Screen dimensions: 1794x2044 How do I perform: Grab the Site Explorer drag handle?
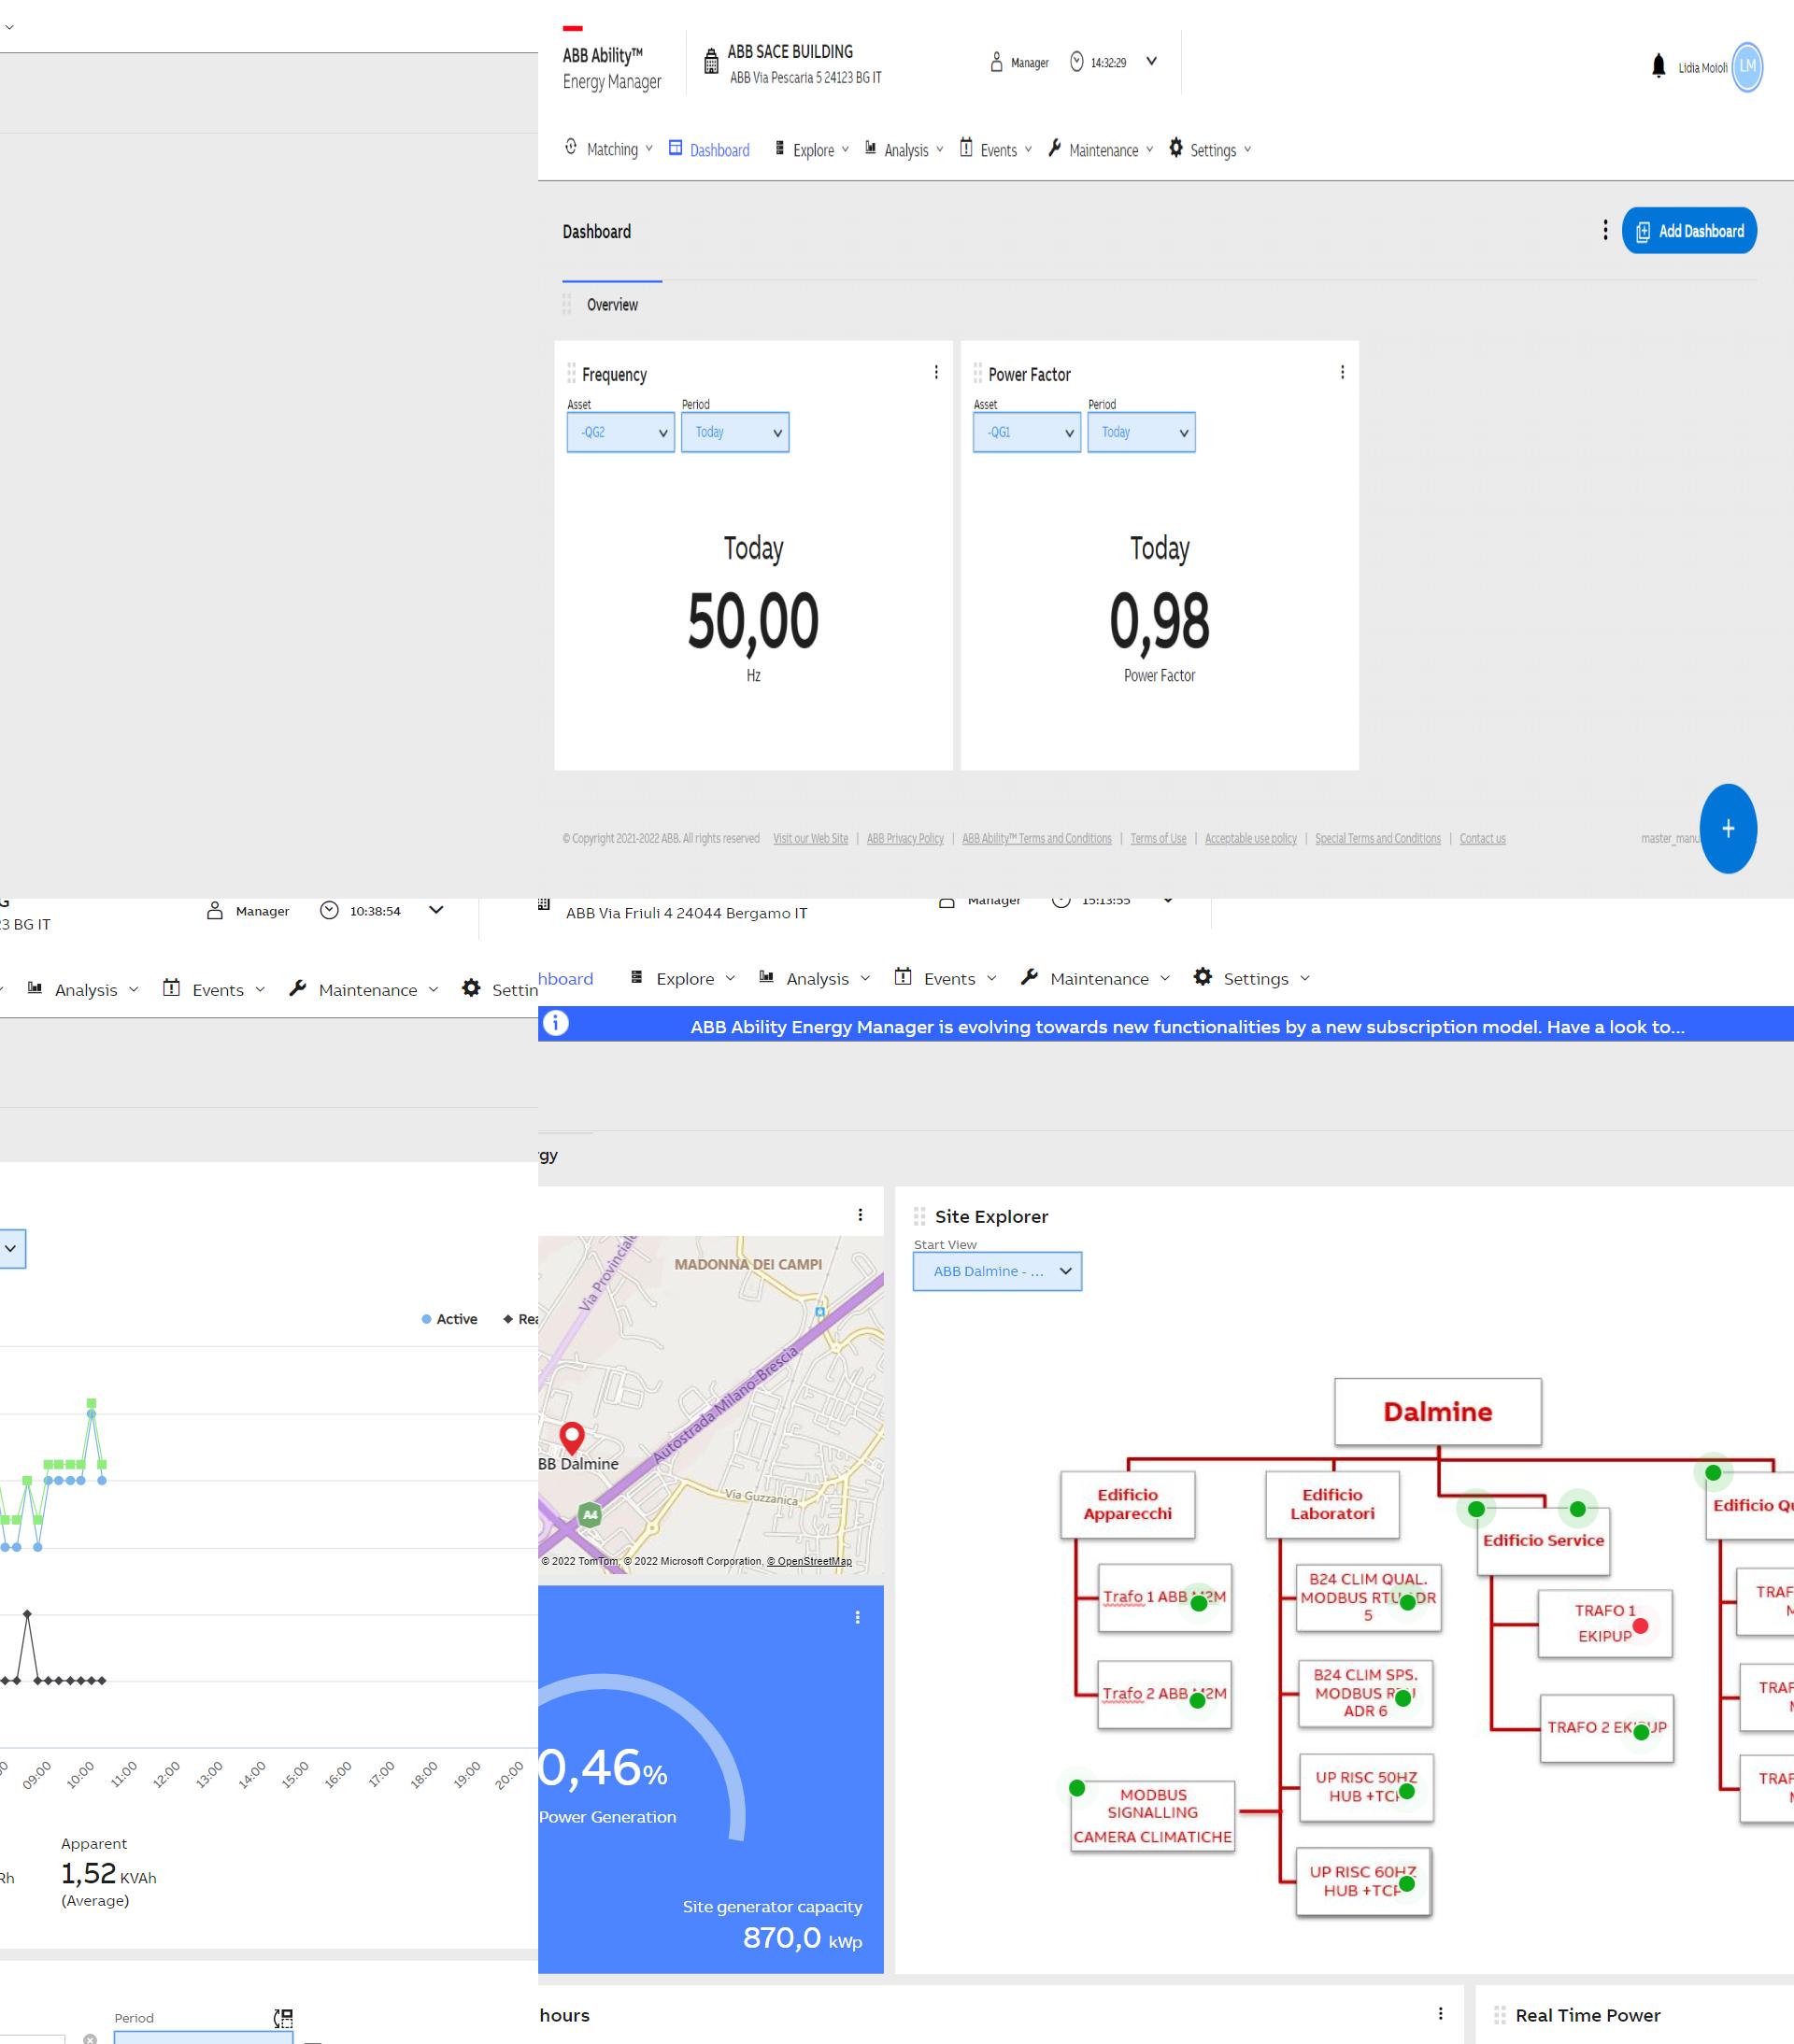(x=919, y=1216)
